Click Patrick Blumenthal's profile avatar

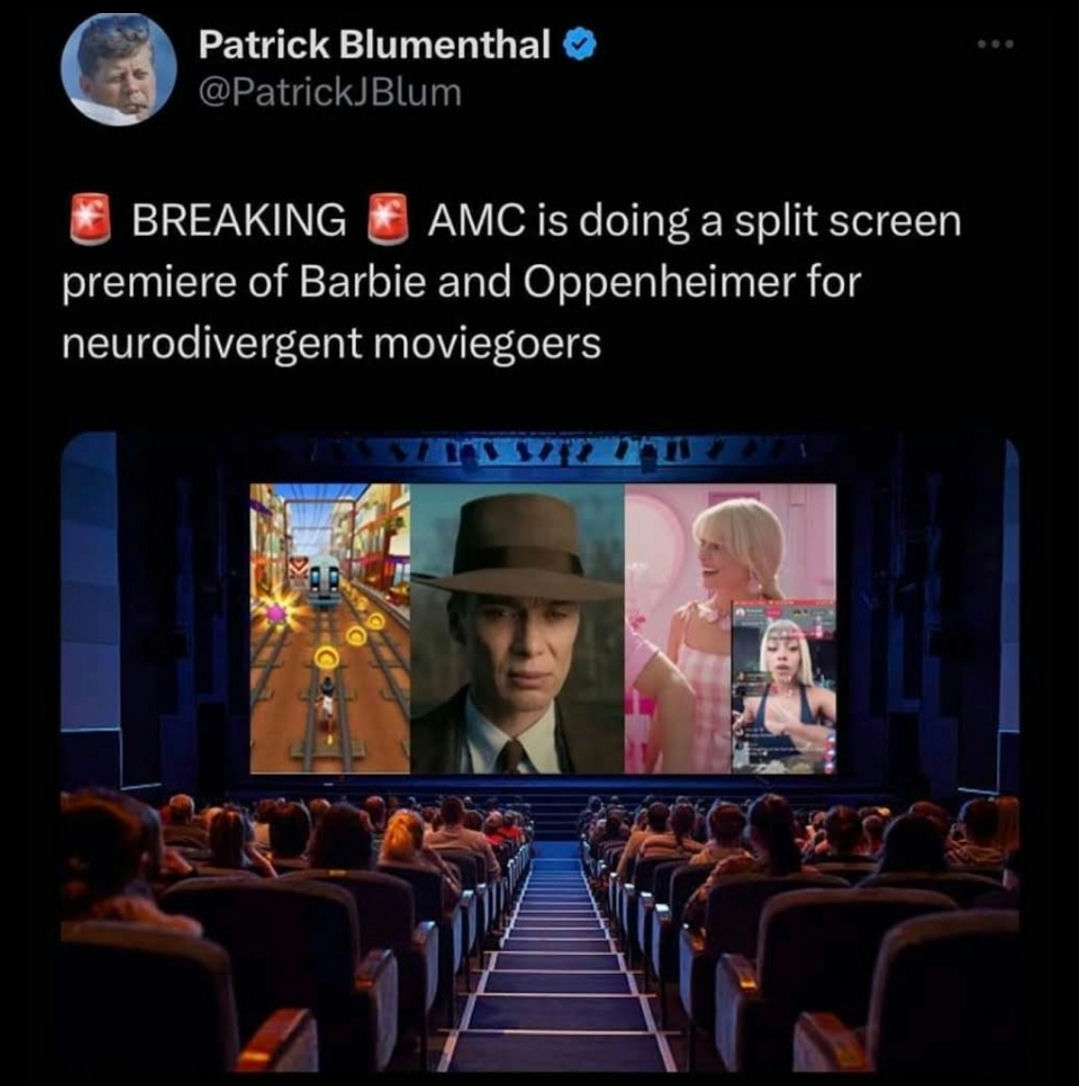(x=118, y=68)
